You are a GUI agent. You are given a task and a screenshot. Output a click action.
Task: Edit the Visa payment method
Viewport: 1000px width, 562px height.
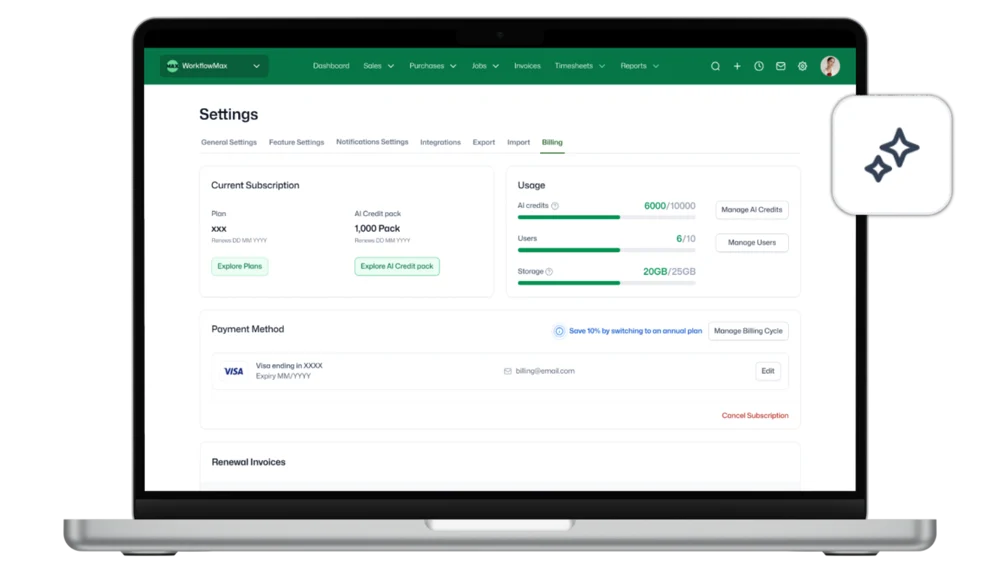[768, 371]
